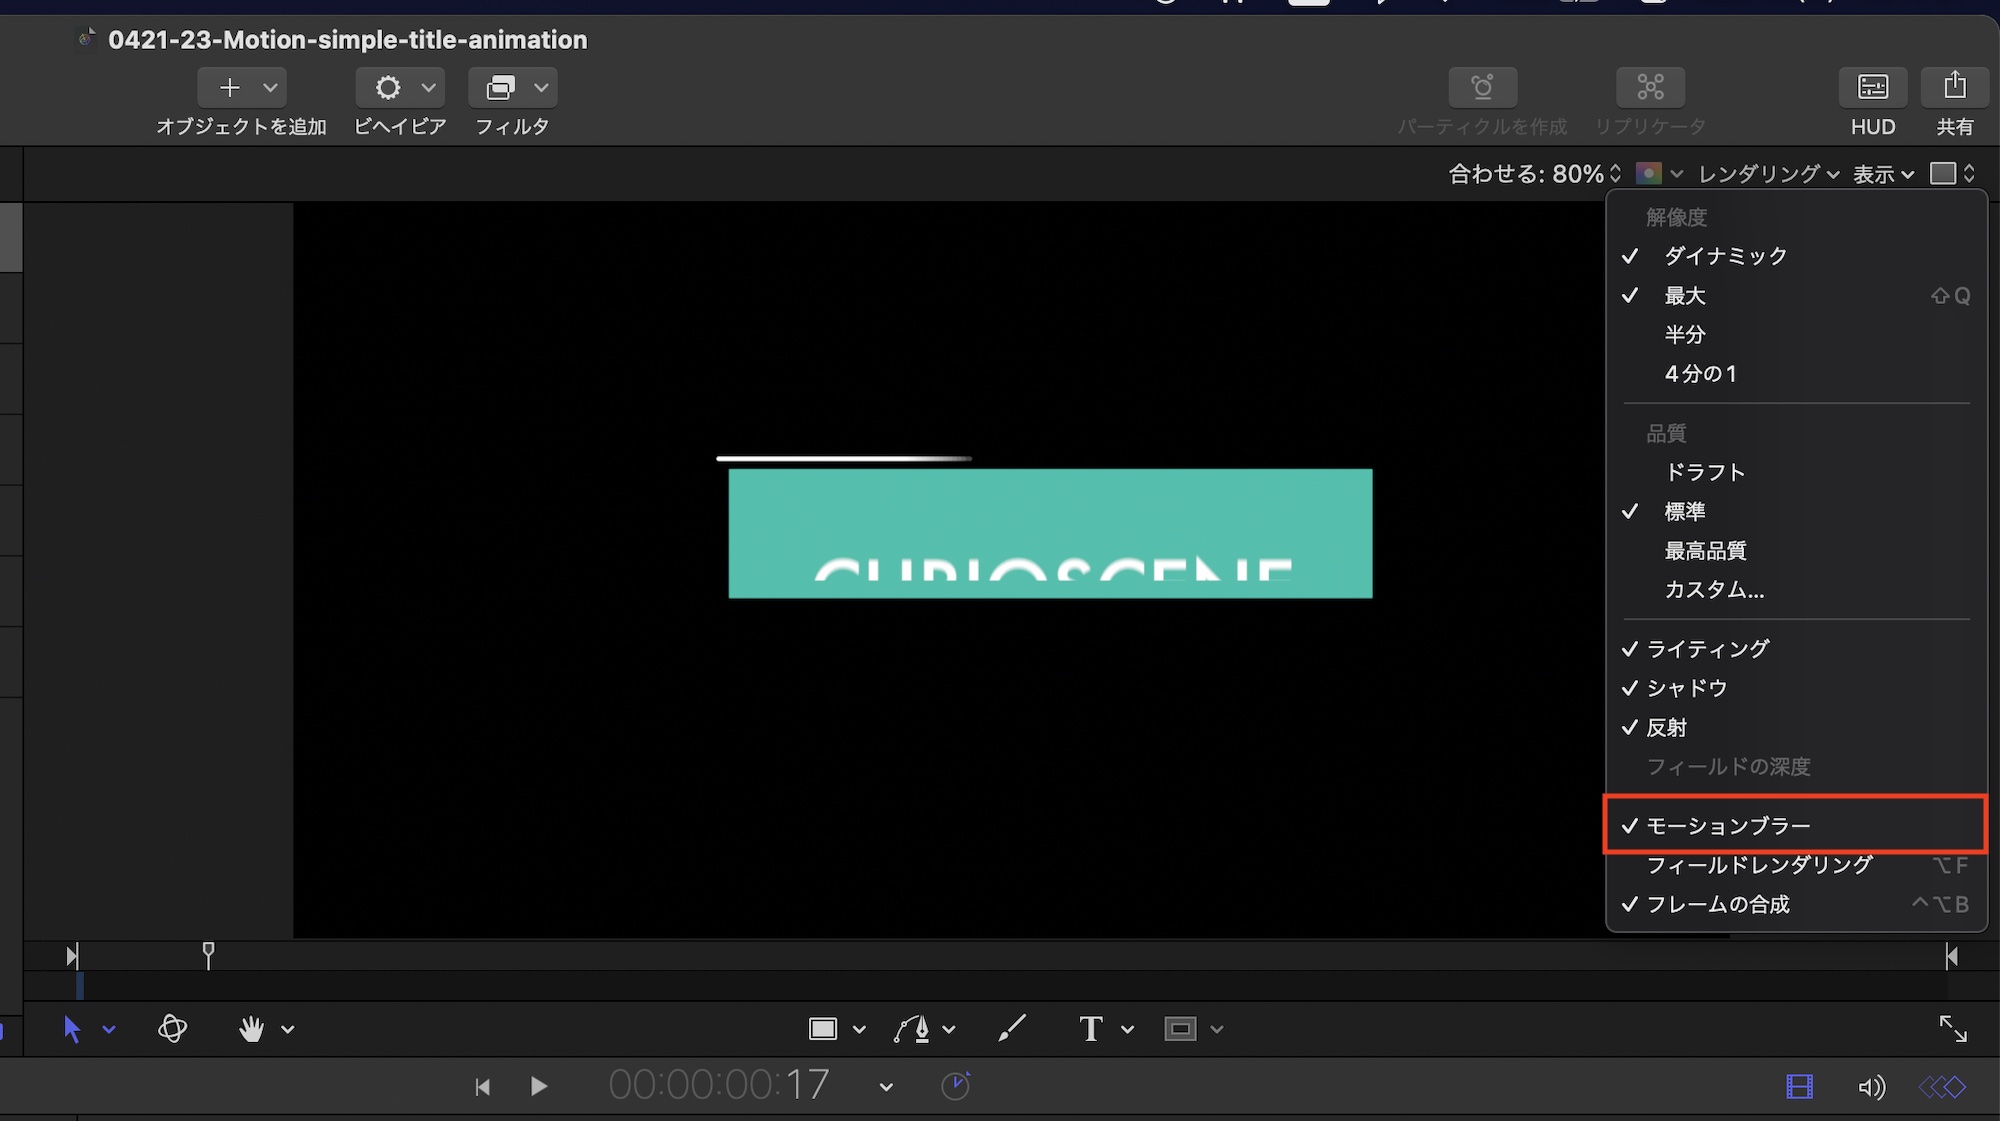Select the 3D transform tool
The width and height of the screenshot is (2000, 1121).
172,1028
